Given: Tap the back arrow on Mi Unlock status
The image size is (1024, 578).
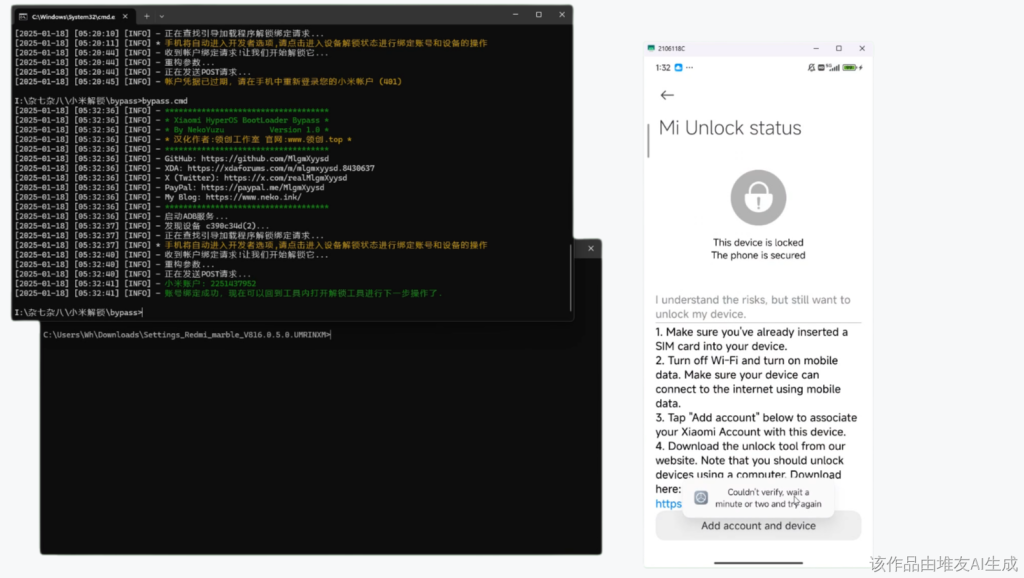Looking at the screenshot, I should tap(667, 95).
